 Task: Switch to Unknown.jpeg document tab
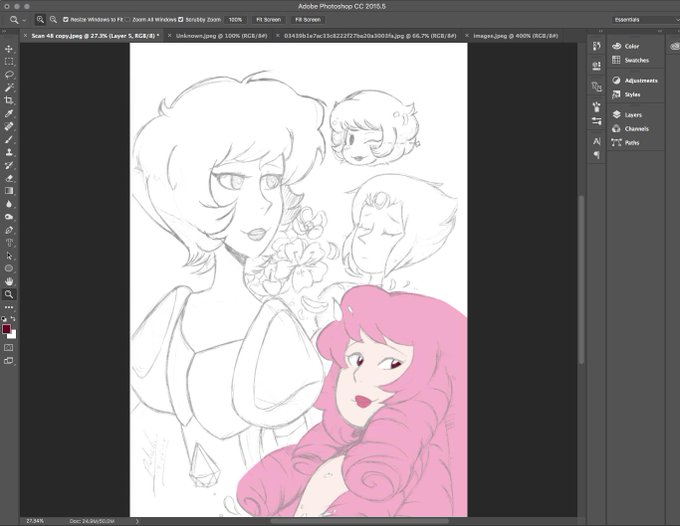pyautogui.click(x=221, y=36)
